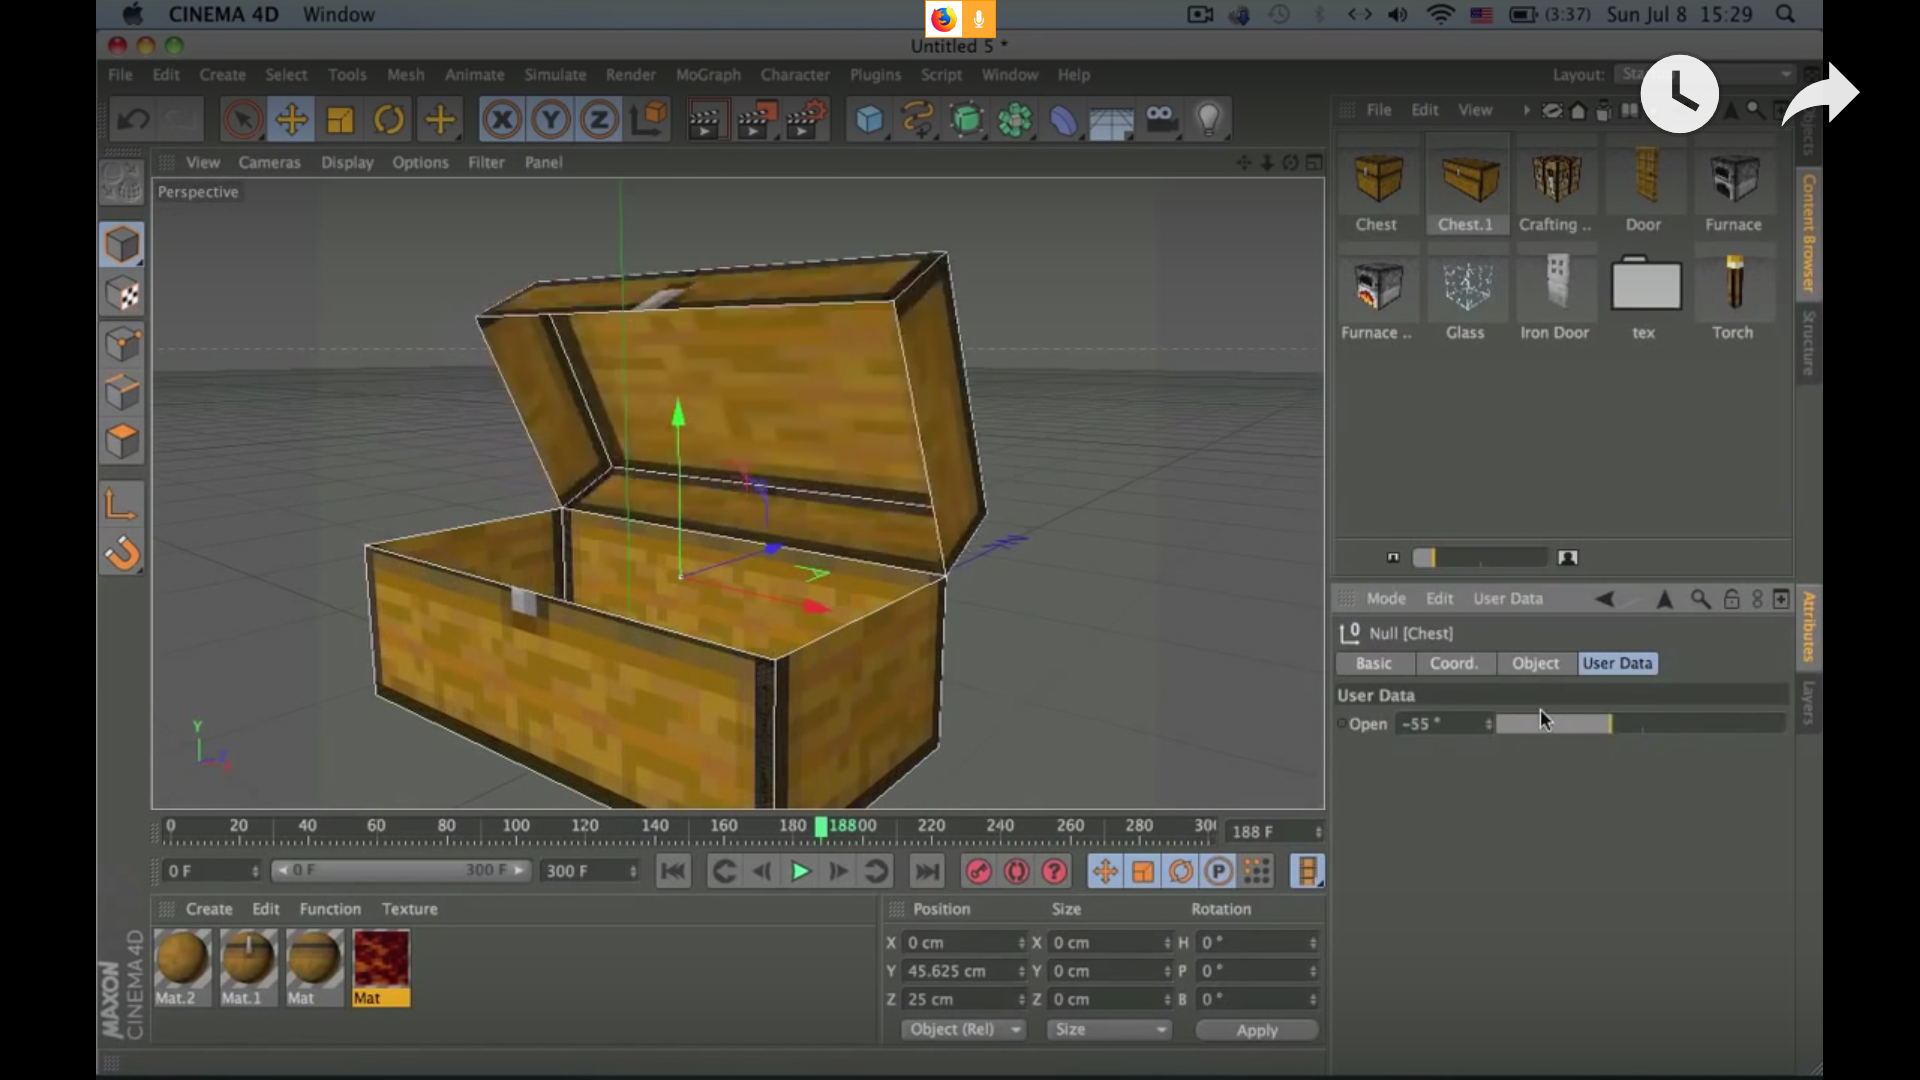Click timeline frame marker at 188
Viewport: 1920px width, 1080px height.
coord(821,826)
